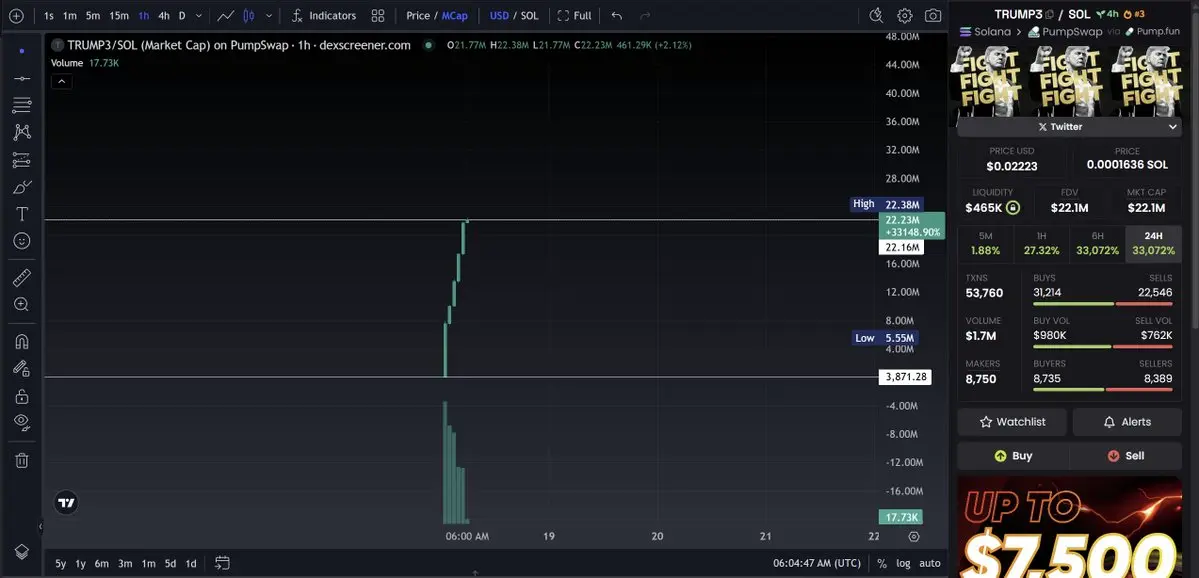Select the D daily timeframe

click(182, 15)
